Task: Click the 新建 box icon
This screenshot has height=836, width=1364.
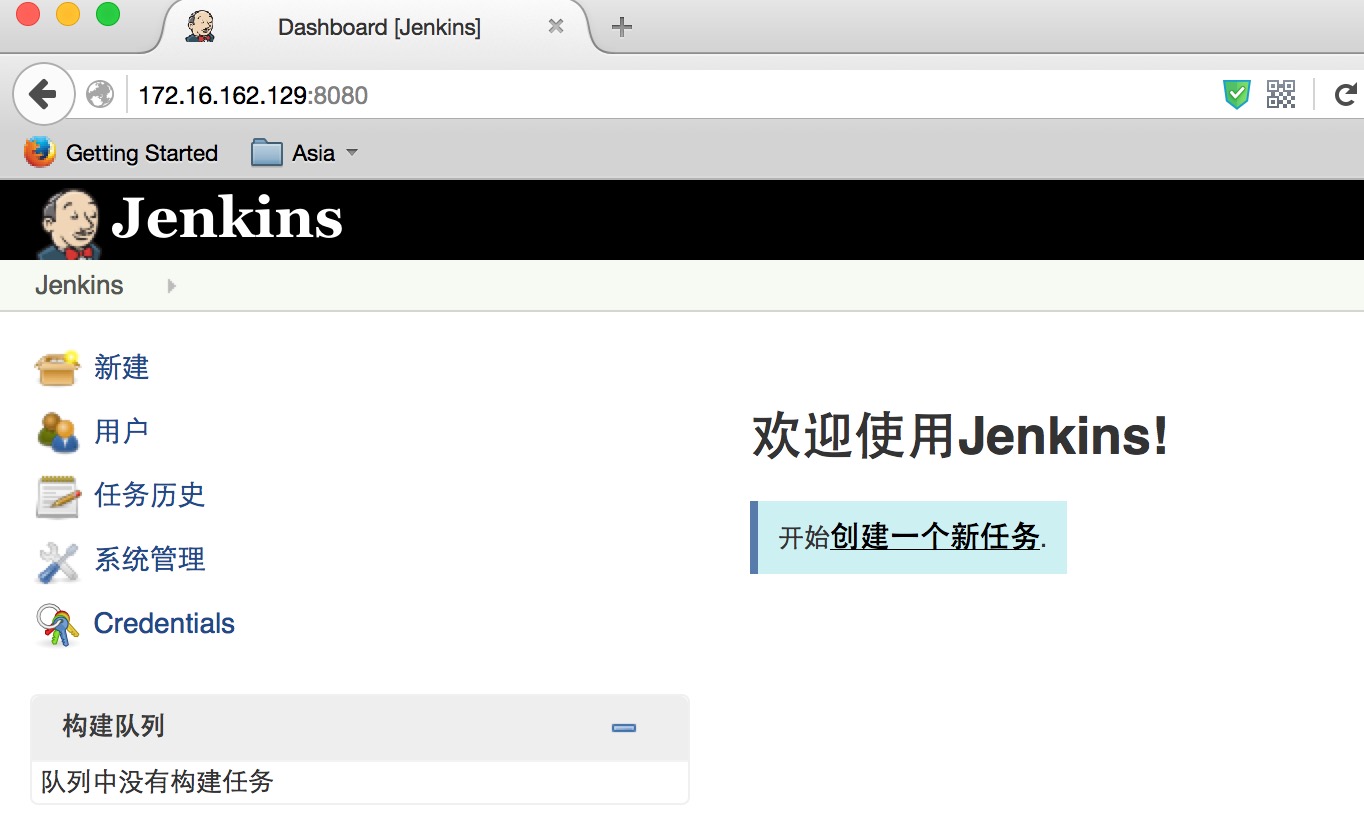Action: point(57,368)
